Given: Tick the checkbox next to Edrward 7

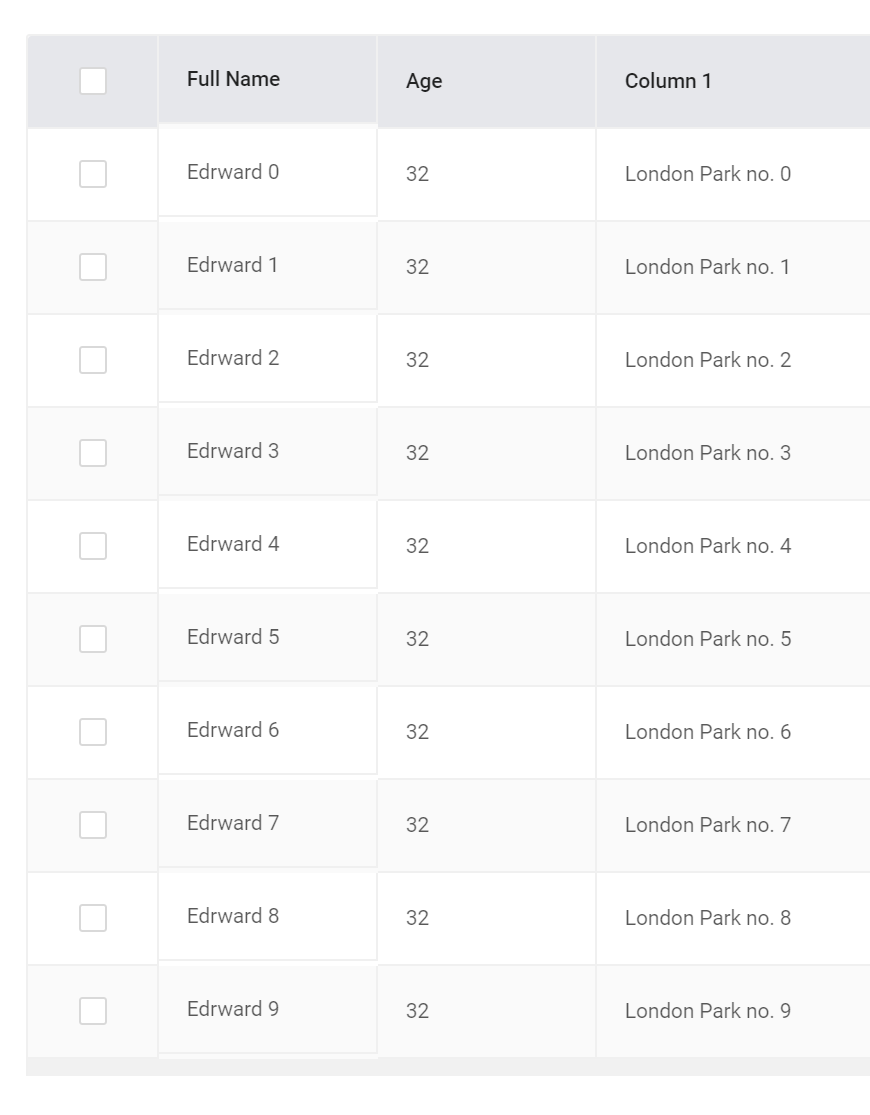Looking at the screenshot, I should point(91,824).
